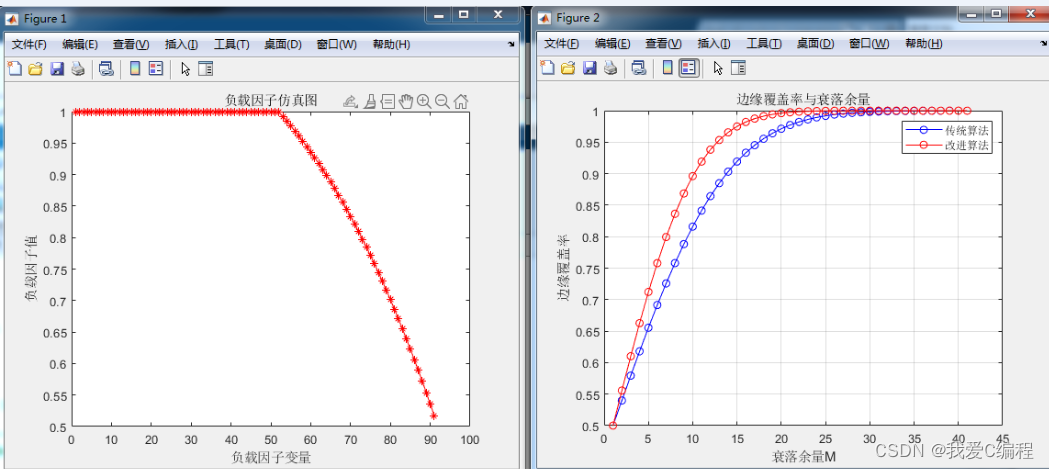The height and width of the screenshot is (469, 1049).
Task: Select the y-axis label 边缘覆盖率
Action: coord(563,267)
